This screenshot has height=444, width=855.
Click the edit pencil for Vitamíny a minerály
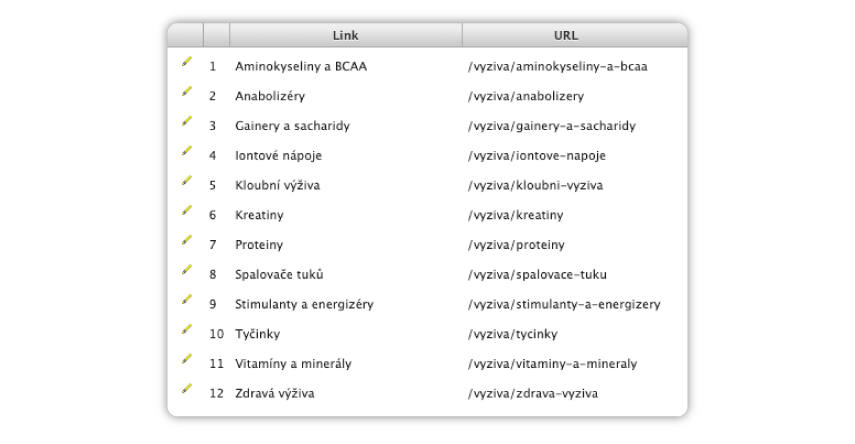(186, 359)
